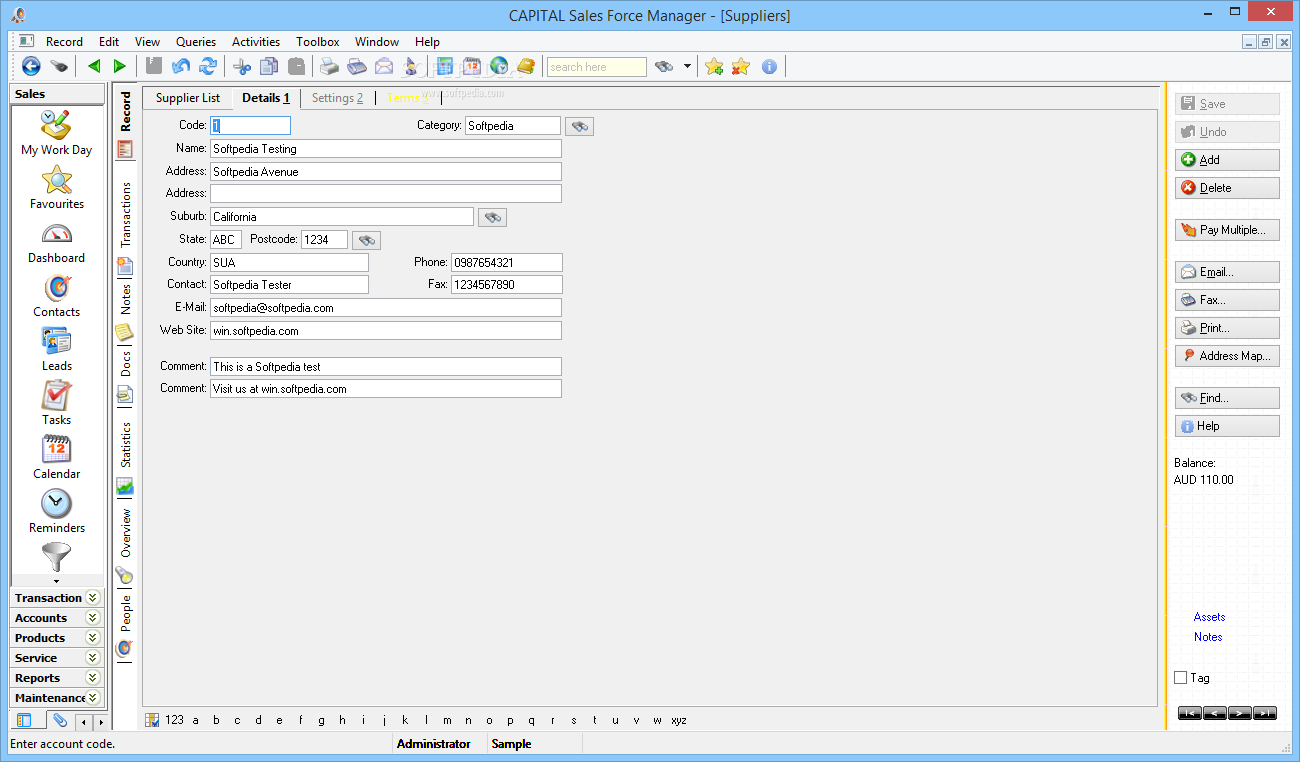This screenshot has width=1300, height=762.
Task: Click binoculars lookup next to Category
Action: [x=579, y=126]
